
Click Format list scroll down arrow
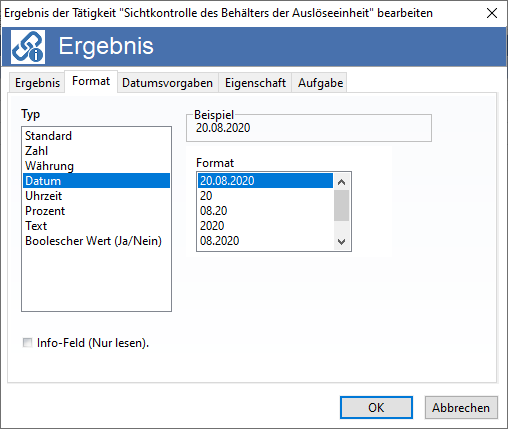pyautogui.click(x=341, y=241)
